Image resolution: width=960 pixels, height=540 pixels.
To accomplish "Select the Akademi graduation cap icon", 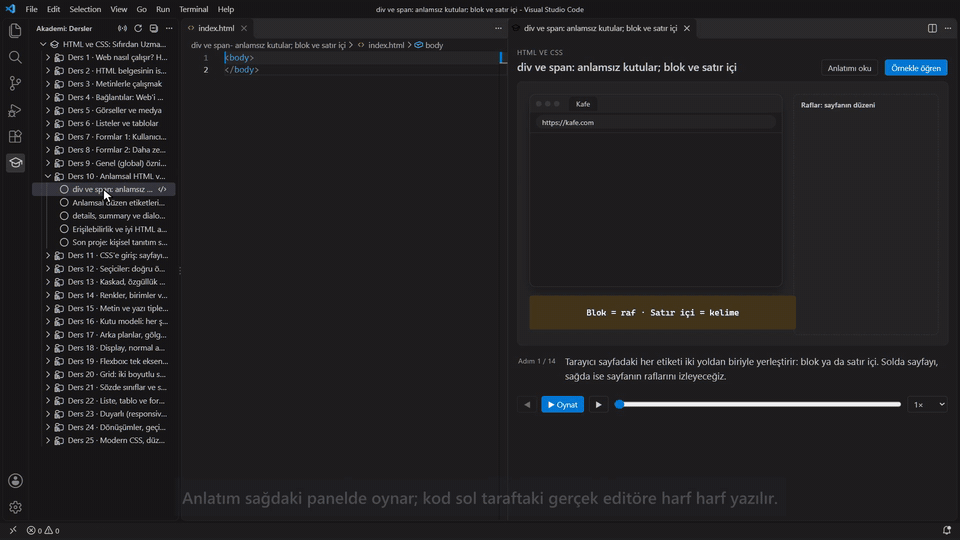I will click(15, 163).
